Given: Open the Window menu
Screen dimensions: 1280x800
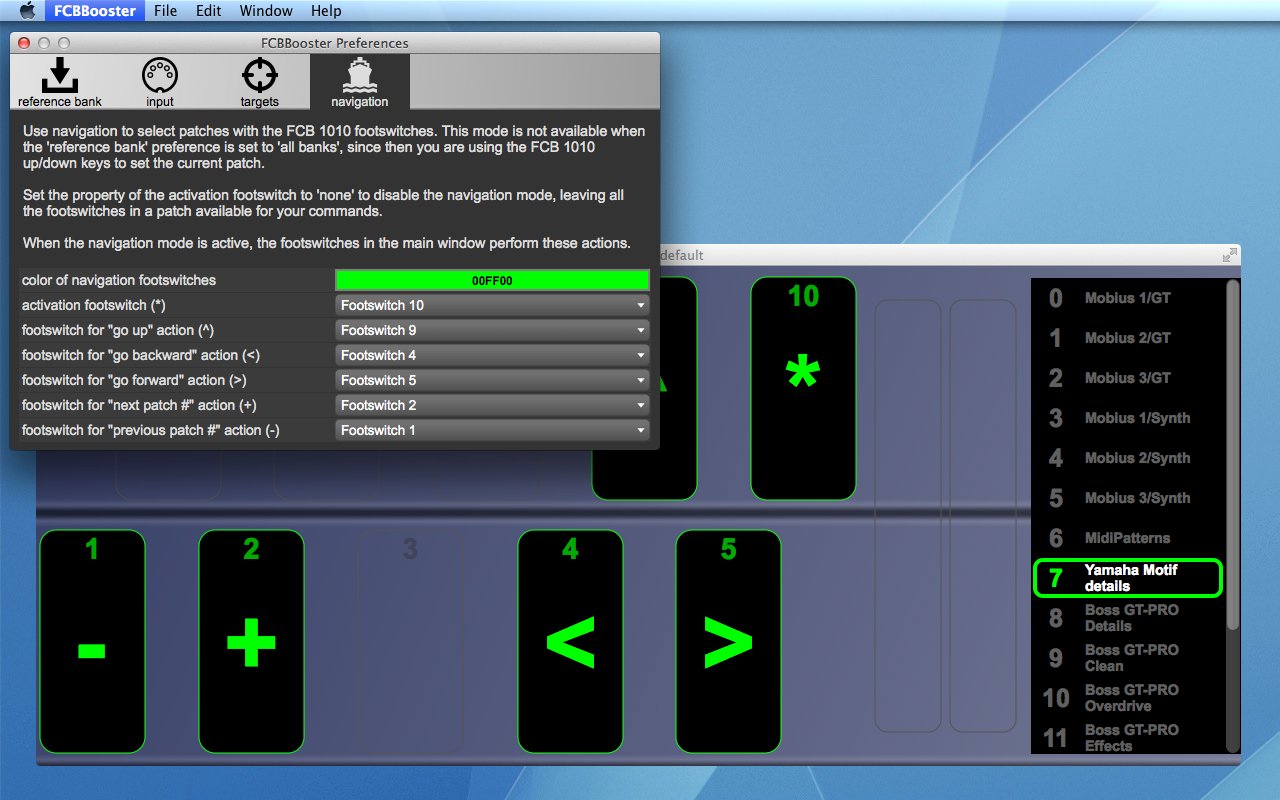Looking at the screenshot, I should coord(266,11).
